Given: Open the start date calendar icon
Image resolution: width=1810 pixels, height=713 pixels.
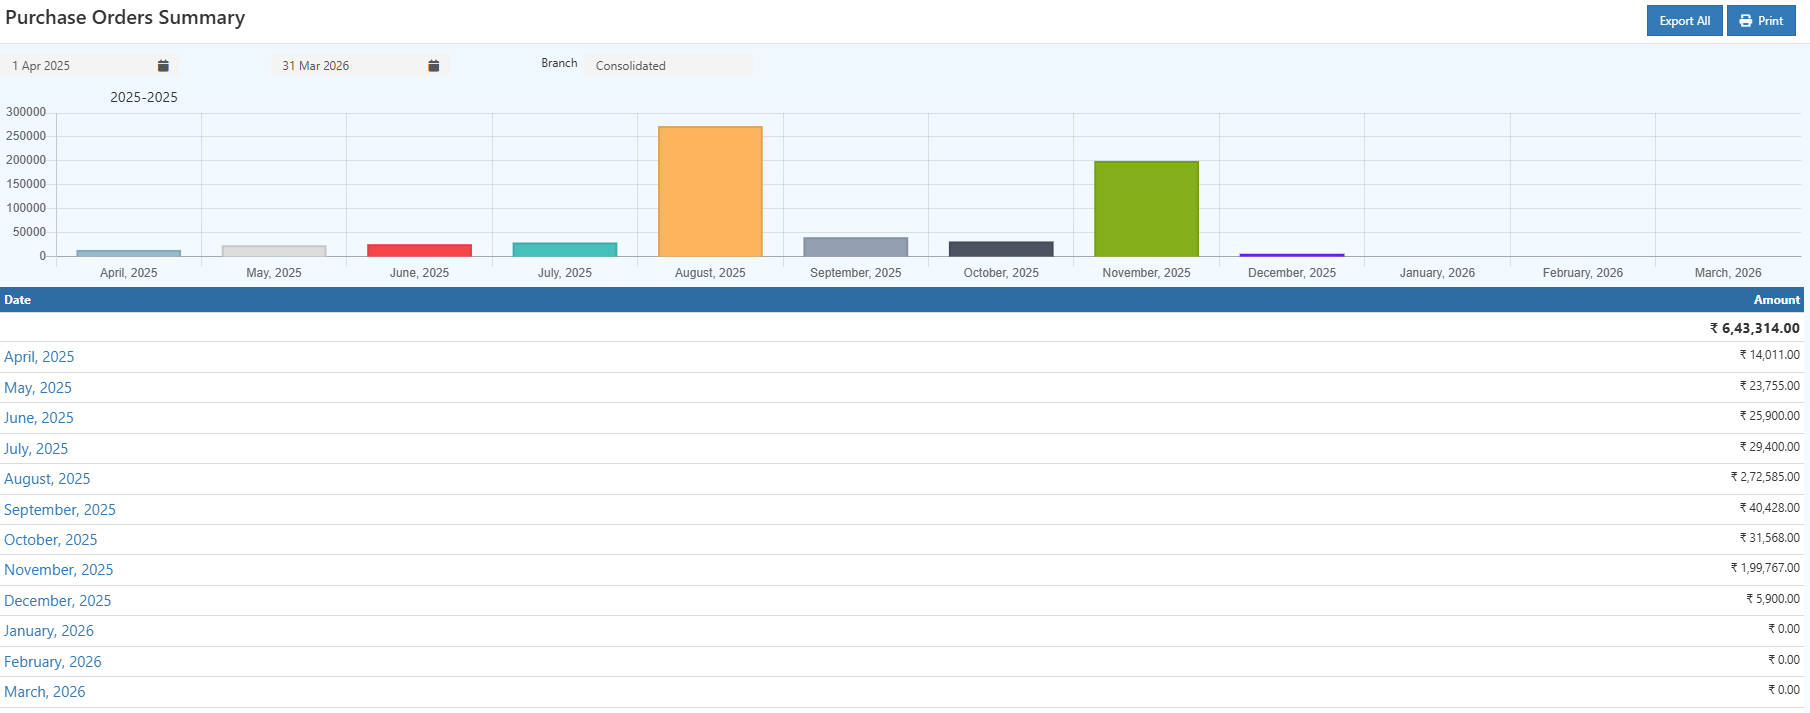Looking at the screenshot, I should tap(163, 66).
